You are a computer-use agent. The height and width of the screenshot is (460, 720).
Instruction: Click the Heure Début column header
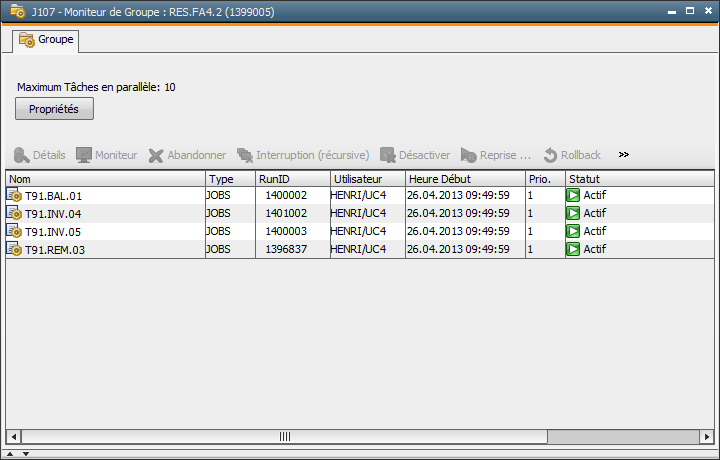click(x=464, y=178)
